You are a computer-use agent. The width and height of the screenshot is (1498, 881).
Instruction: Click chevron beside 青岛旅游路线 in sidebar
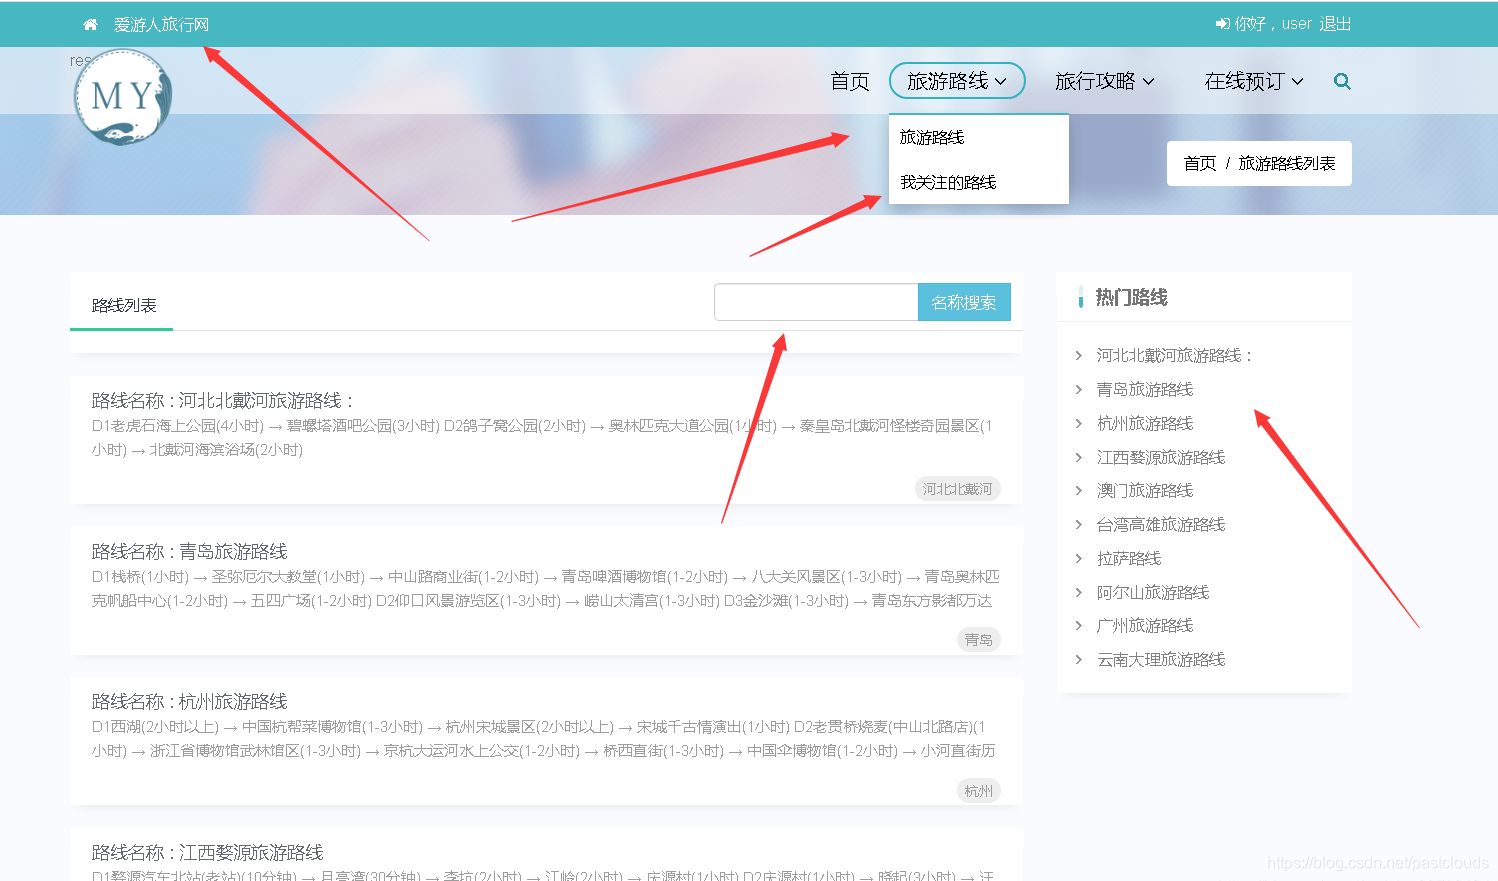1078,389
